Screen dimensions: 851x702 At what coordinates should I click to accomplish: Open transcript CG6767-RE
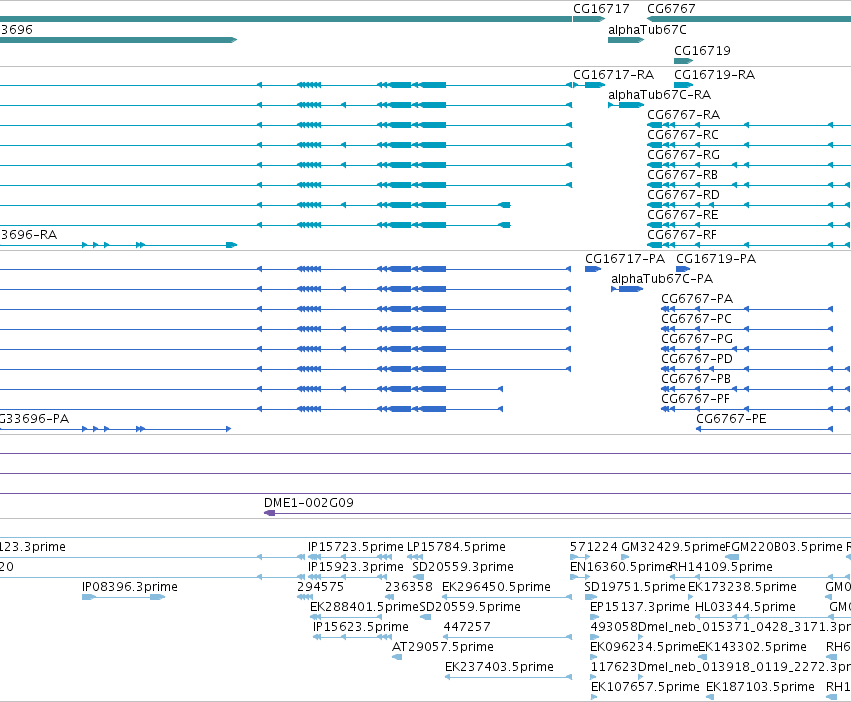[x=683, y=214]
